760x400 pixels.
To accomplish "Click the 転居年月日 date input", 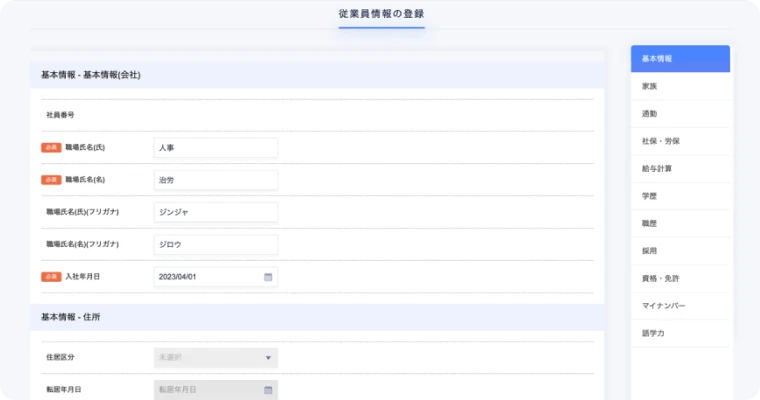I will point(207,390).
